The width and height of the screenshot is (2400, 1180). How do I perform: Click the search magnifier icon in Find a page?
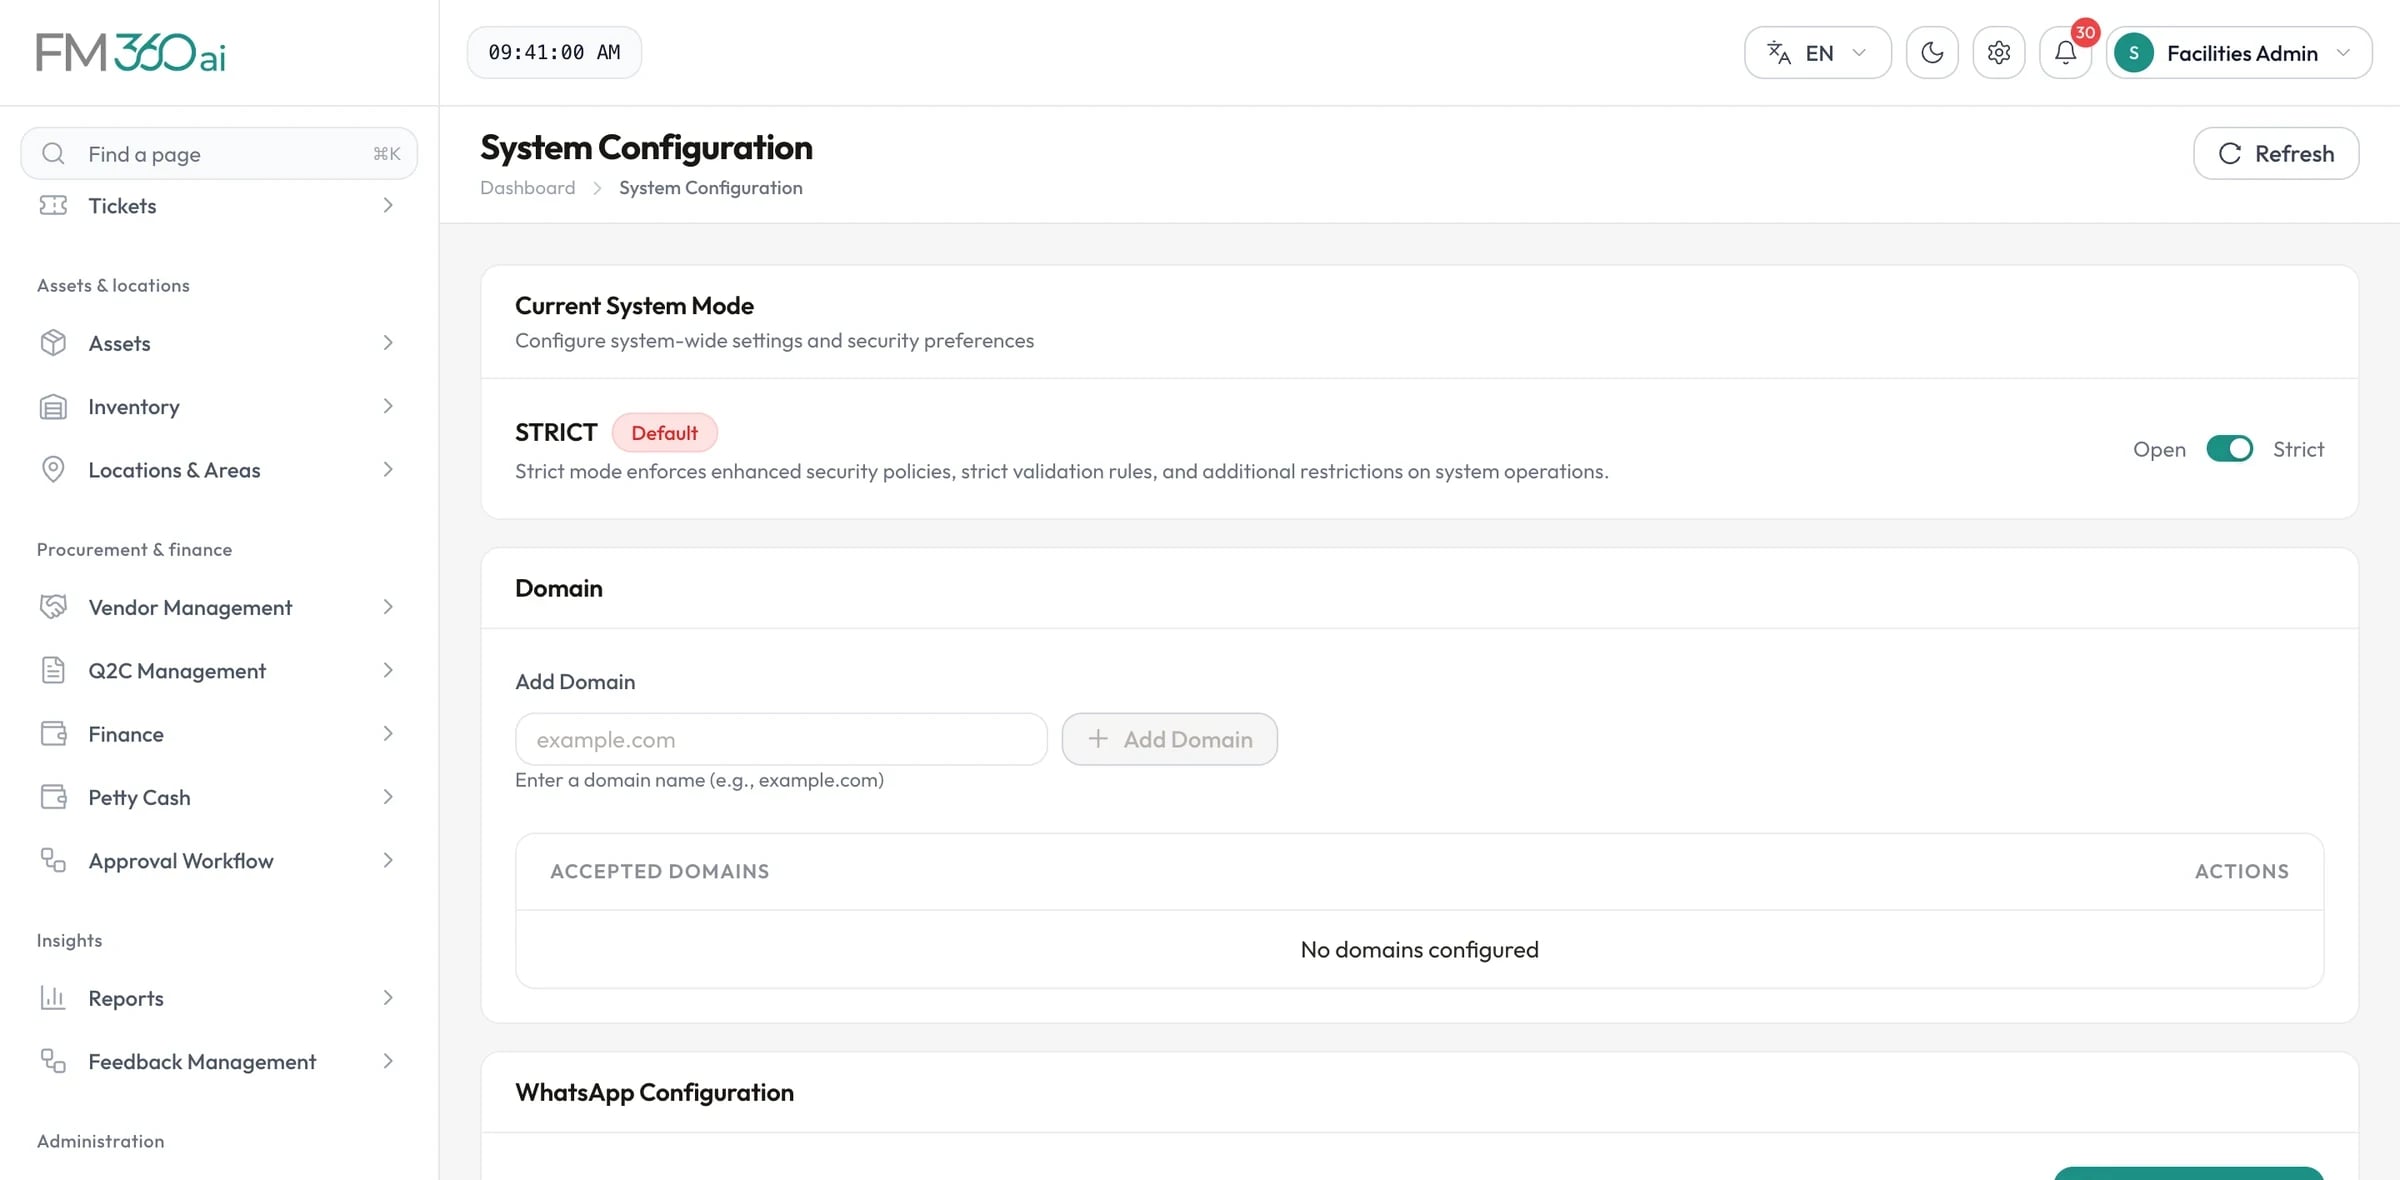(x=53, y=154)
